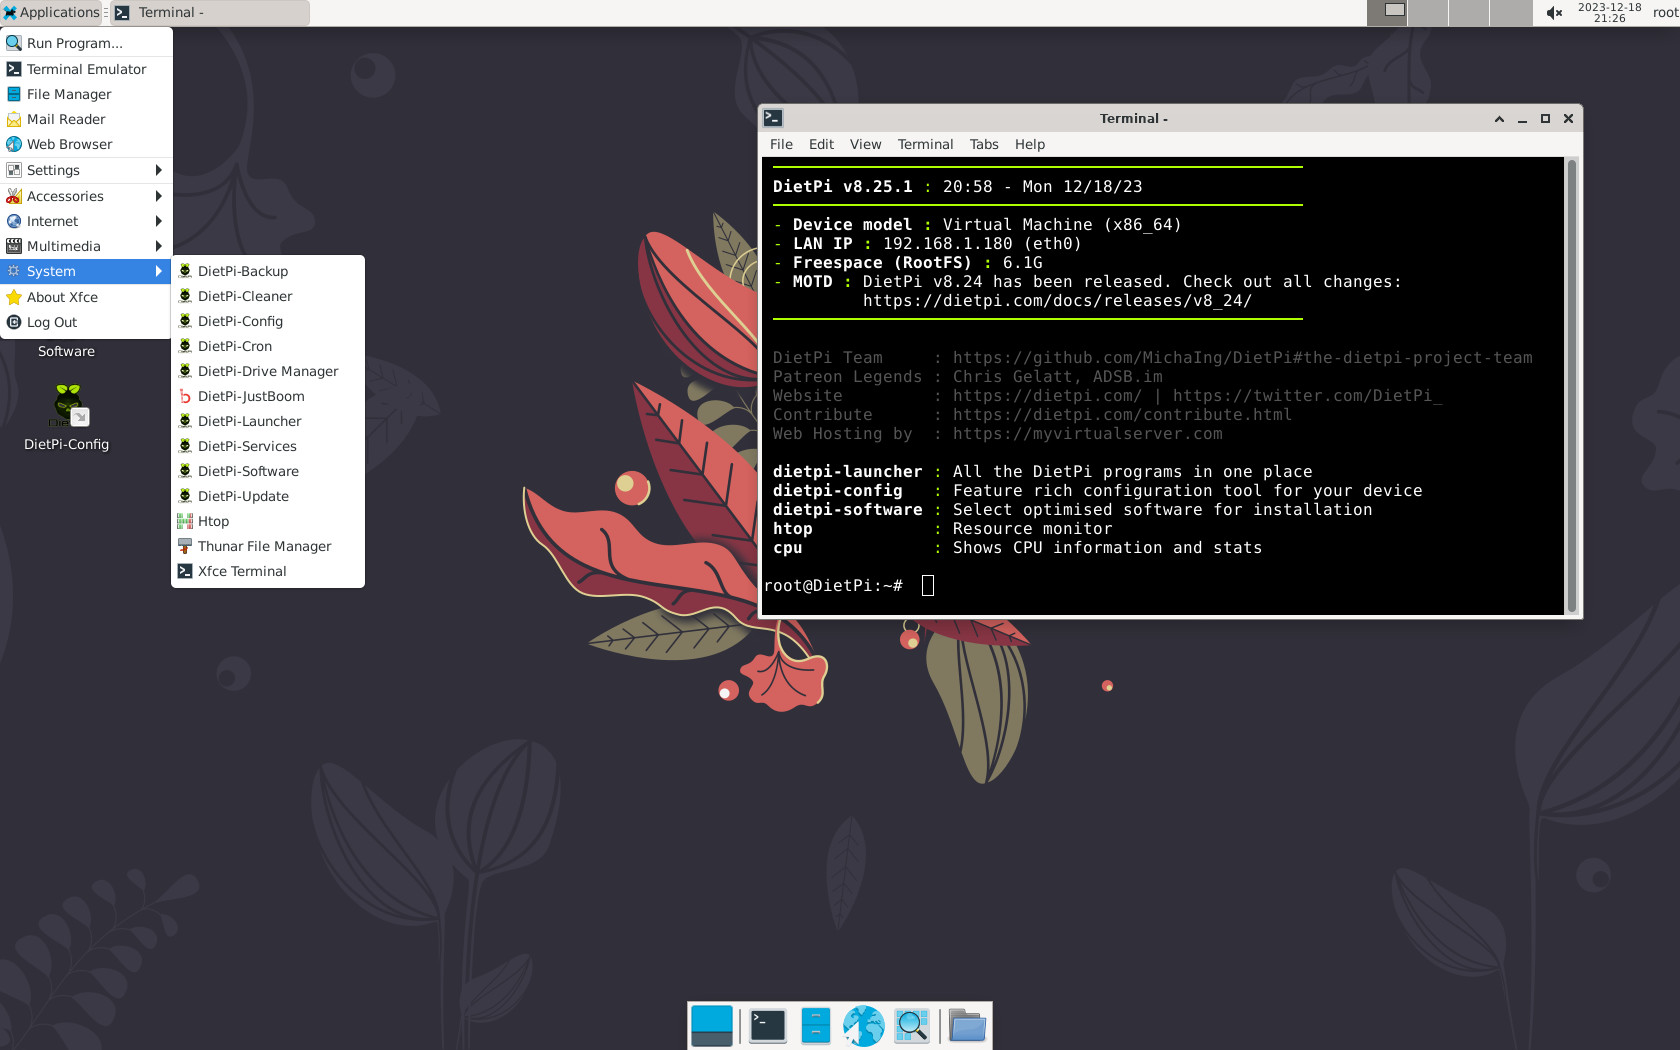
Task: Launch DietPi-Services
Action: tap(268, 446)
